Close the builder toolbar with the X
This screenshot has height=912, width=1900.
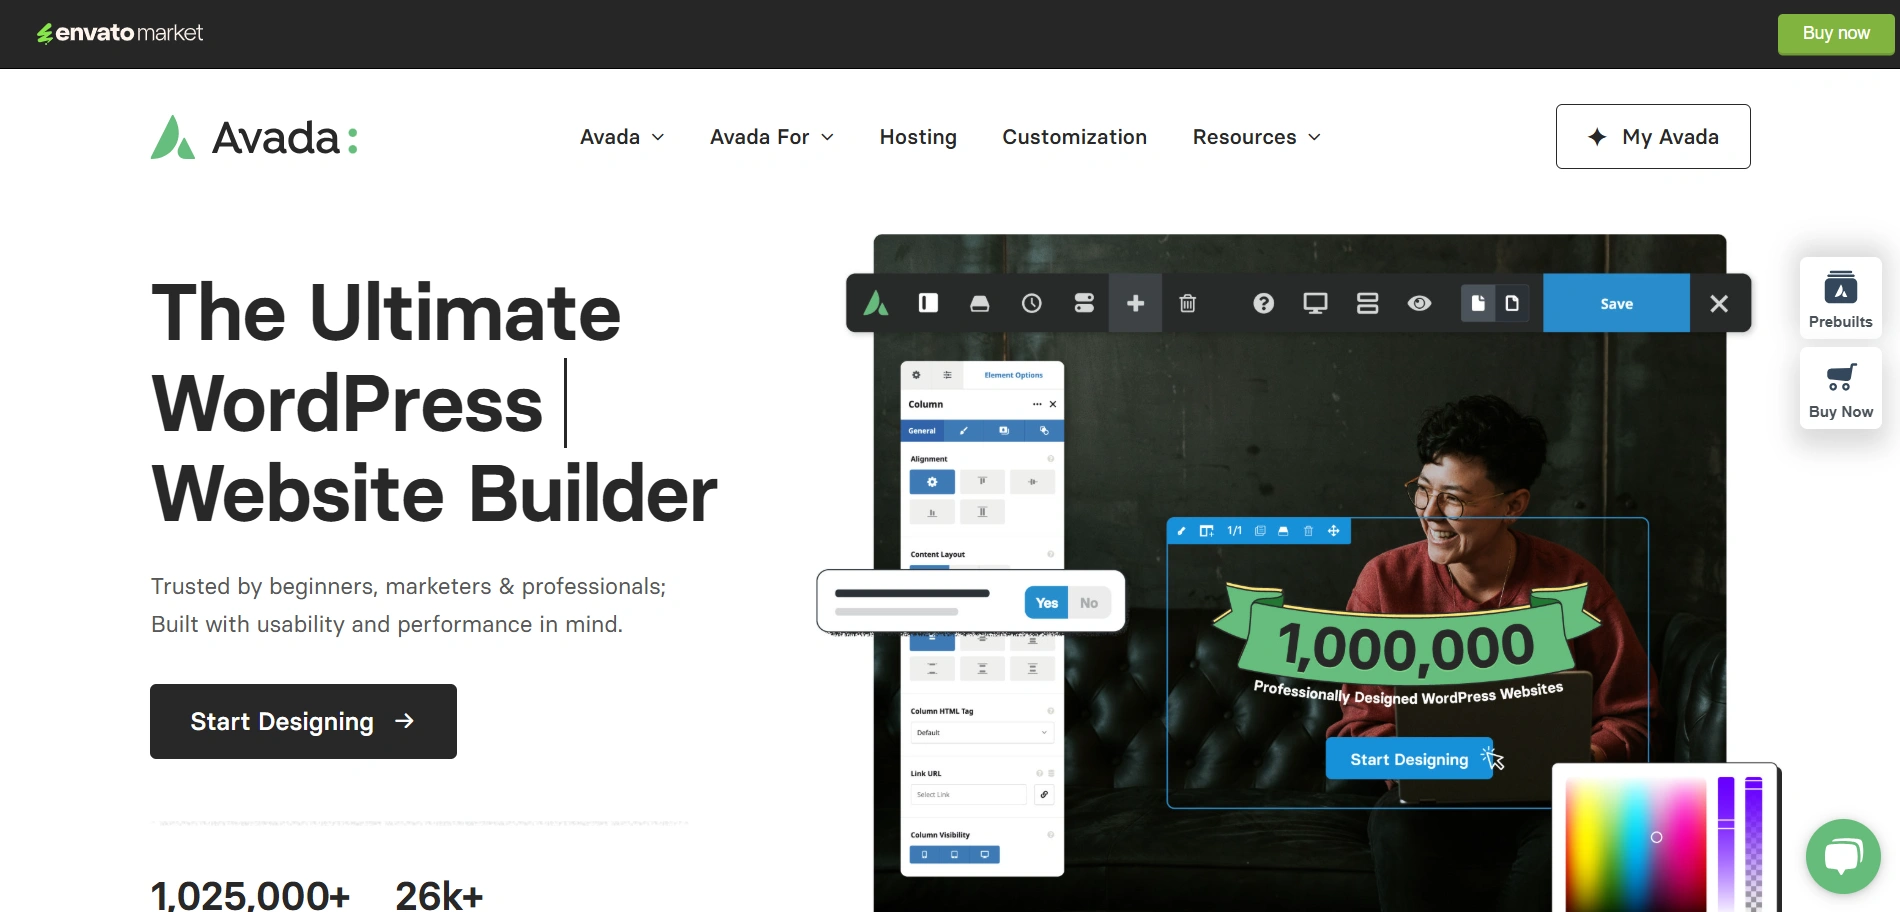tap(1719, 303)
